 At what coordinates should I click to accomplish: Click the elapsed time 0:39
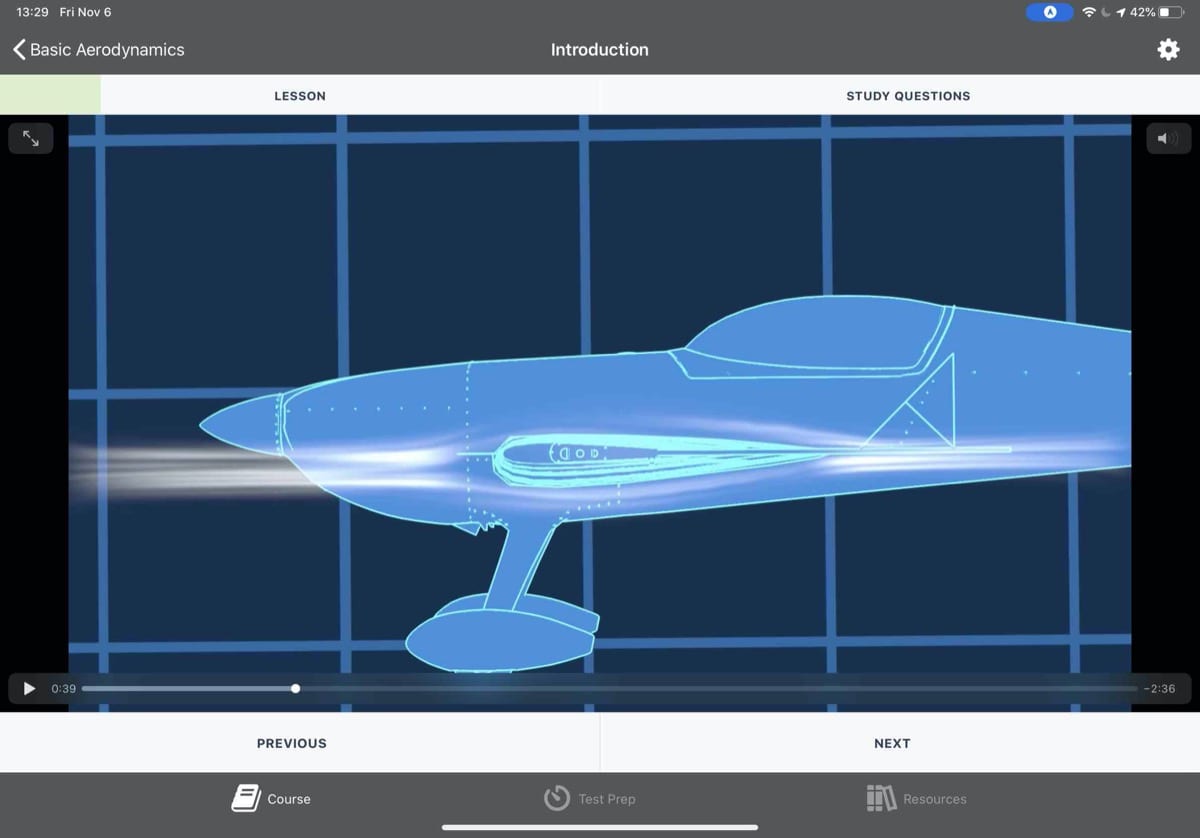[x=64, y=689]
